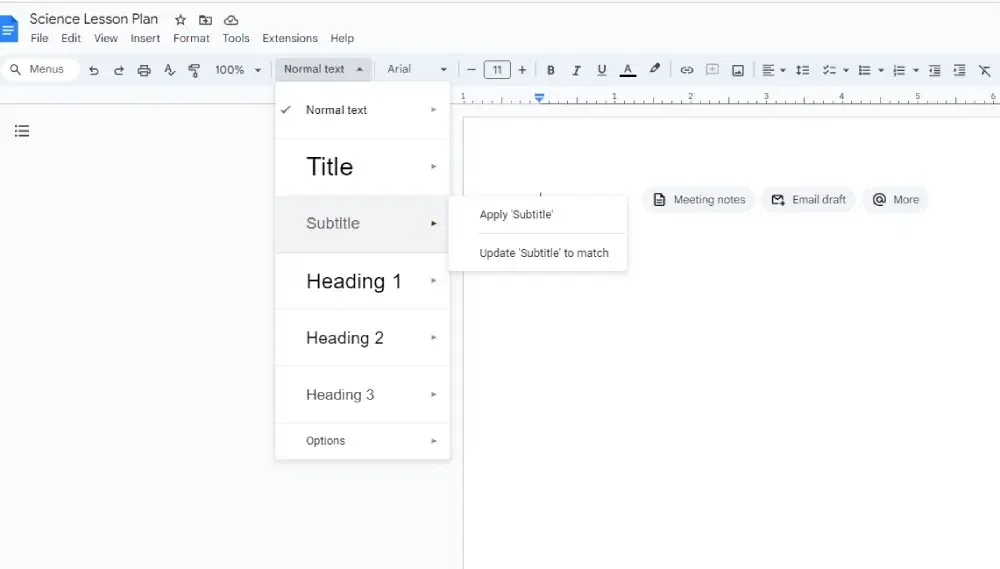
Task: Choose Apply 'Subtitle' option
Action: 538,214
